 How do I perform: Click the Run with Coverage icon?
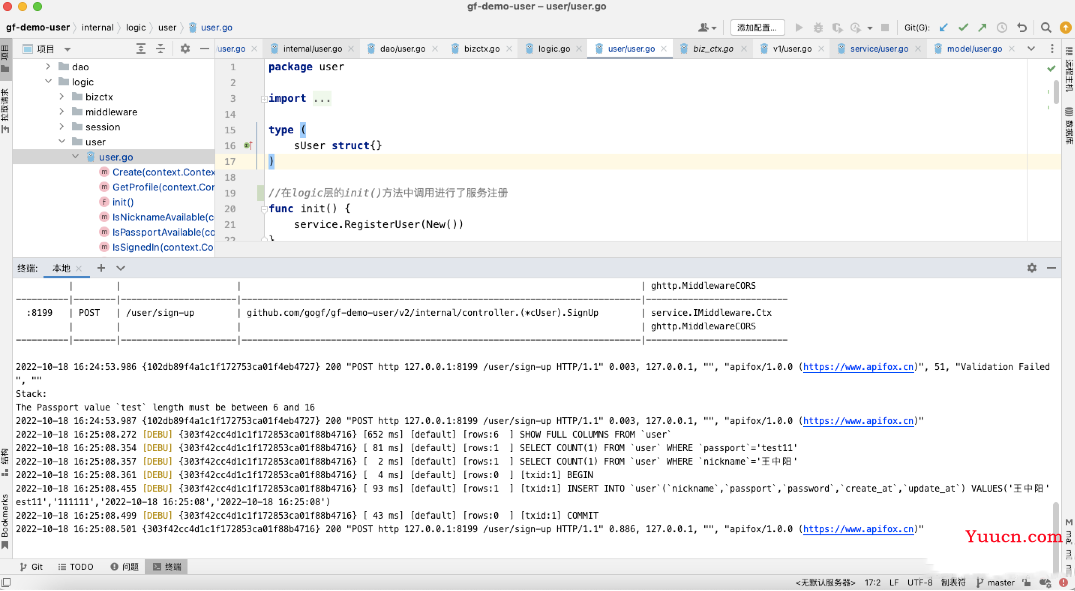(837, 27)
